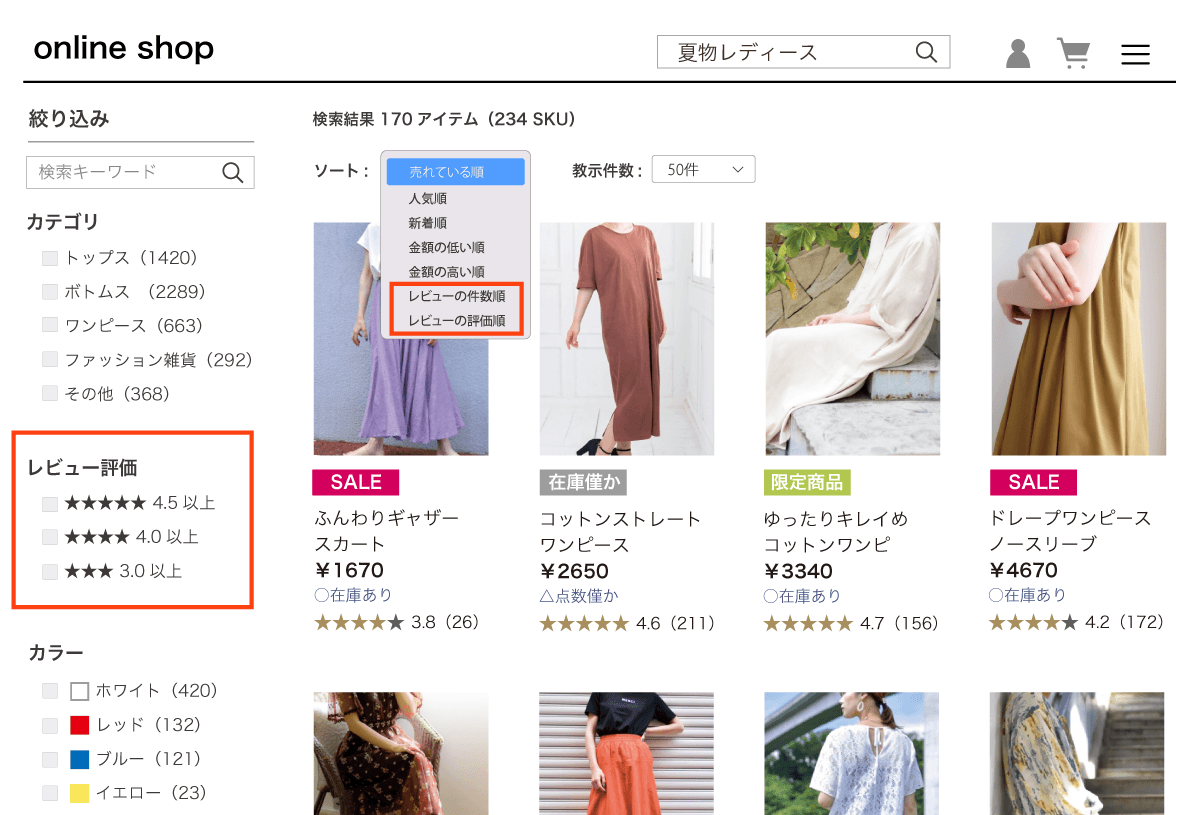1200x815 pixels.
Task: Click the online shop logo
Action: point(123,48)
